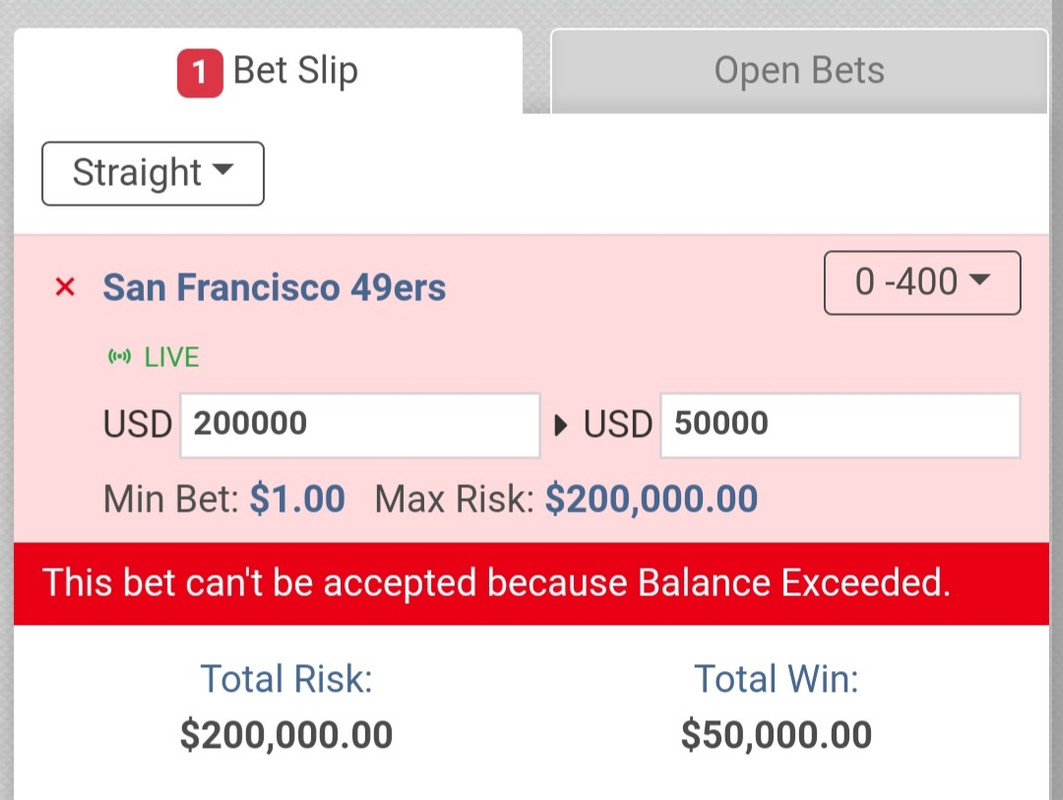1063x800 pixels.
Task: Open the San Francisco 49ers team link
Action: (275, 287)
